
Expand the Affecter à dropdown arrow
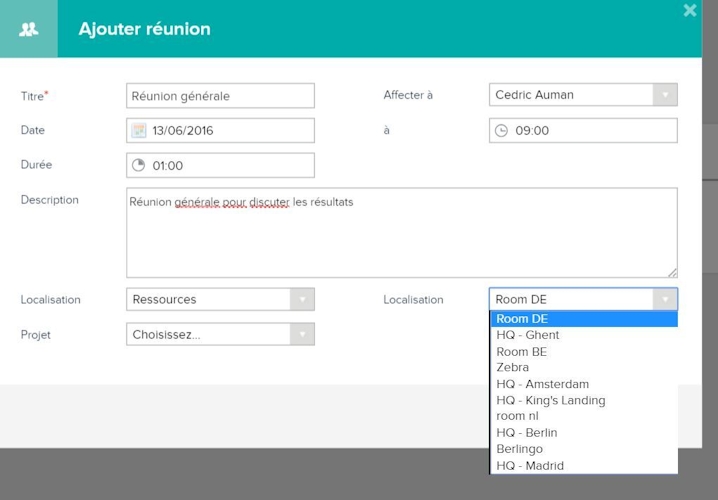pos(665,95)
